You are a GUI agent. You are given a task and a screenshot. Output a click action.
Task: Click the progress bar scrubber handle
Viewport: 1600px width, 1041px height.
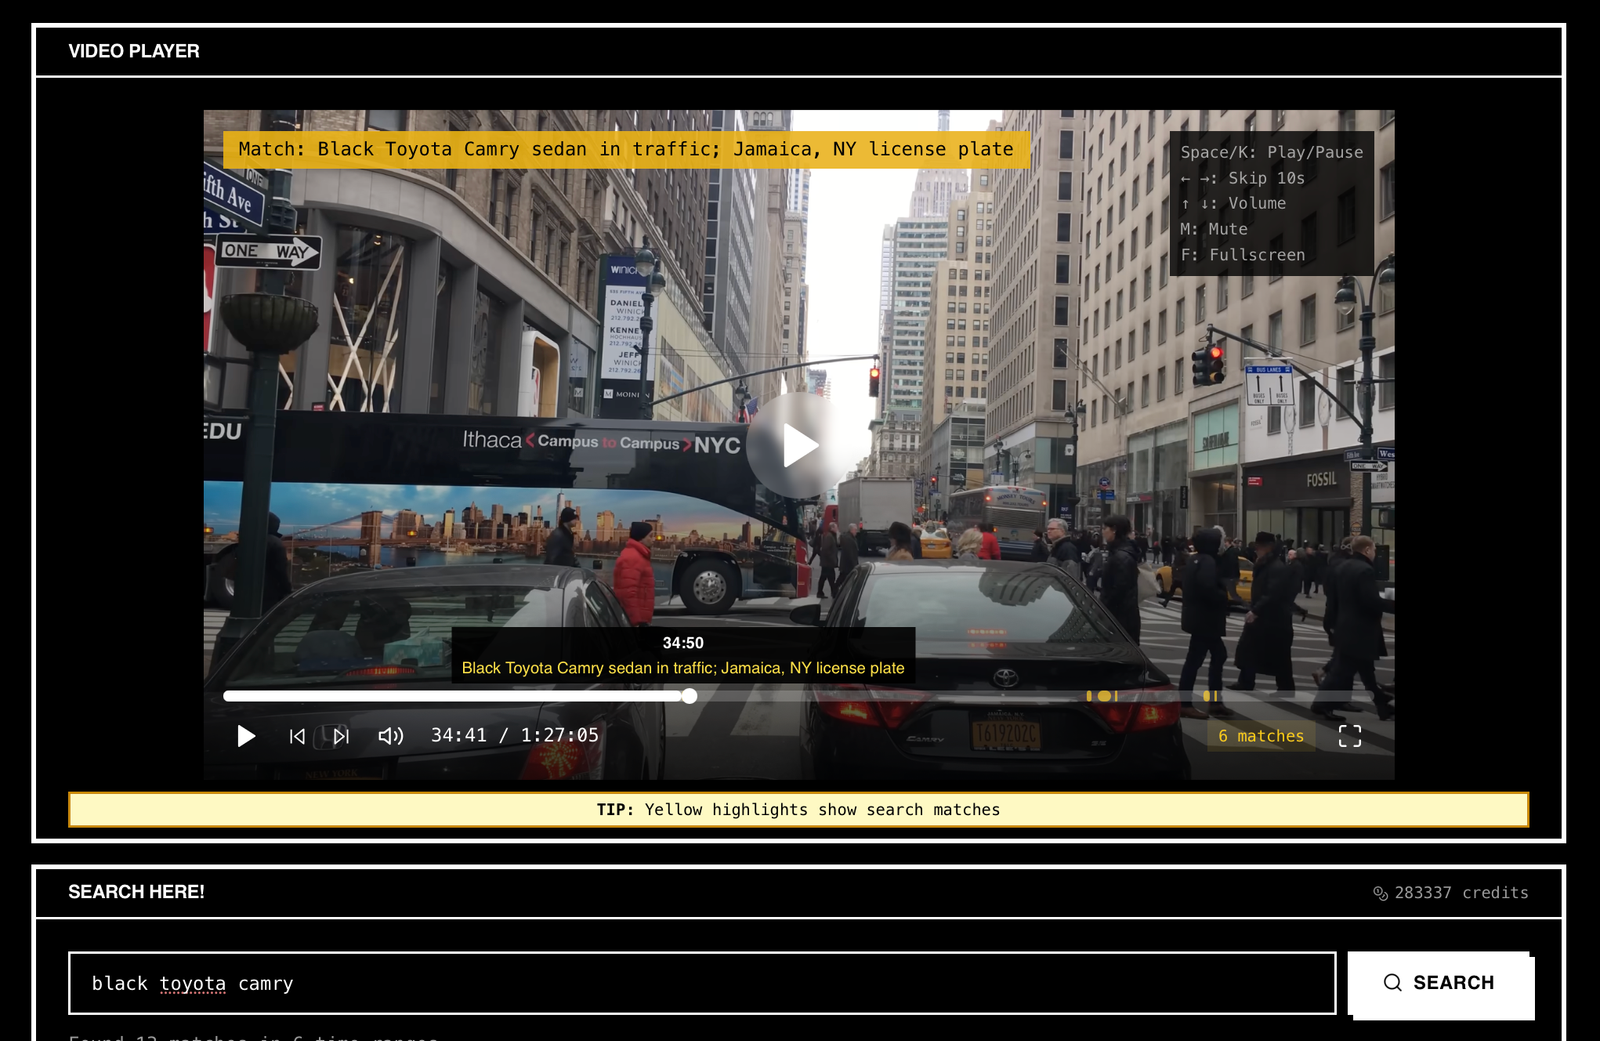click(x=689, y=696)
